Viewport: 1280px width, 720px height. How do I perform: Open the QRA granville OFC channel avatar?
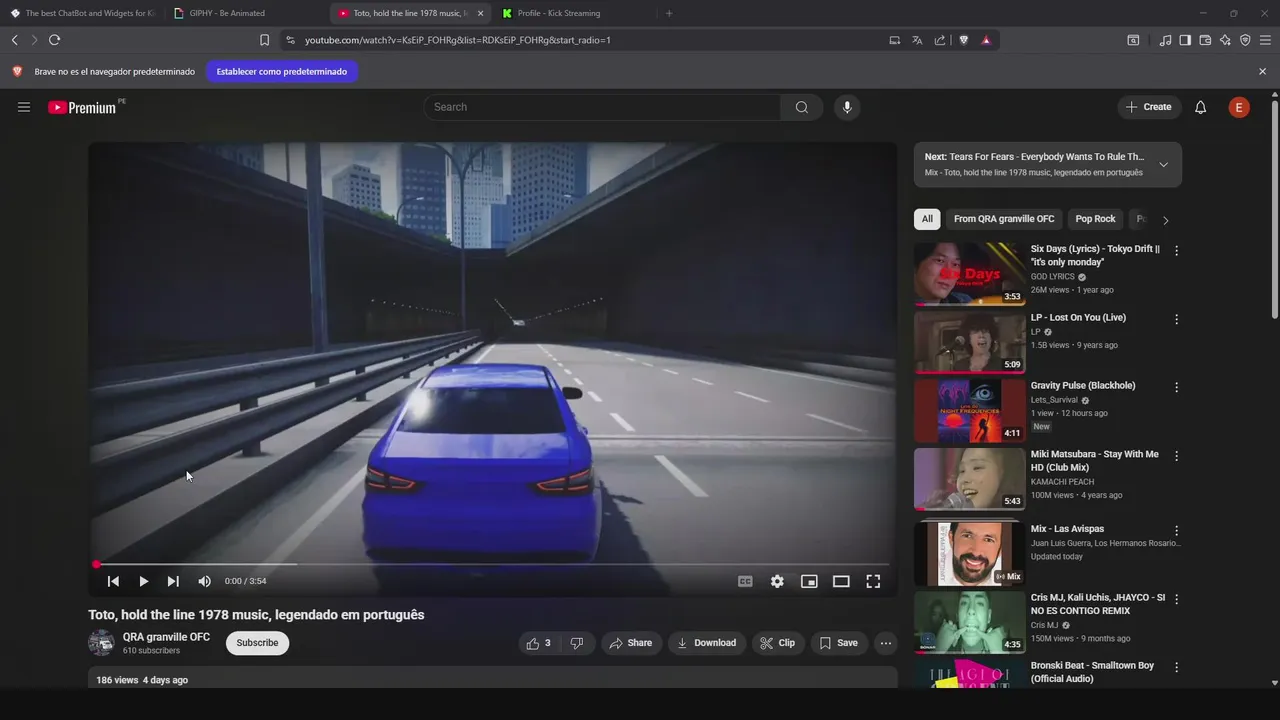[101, 643]
